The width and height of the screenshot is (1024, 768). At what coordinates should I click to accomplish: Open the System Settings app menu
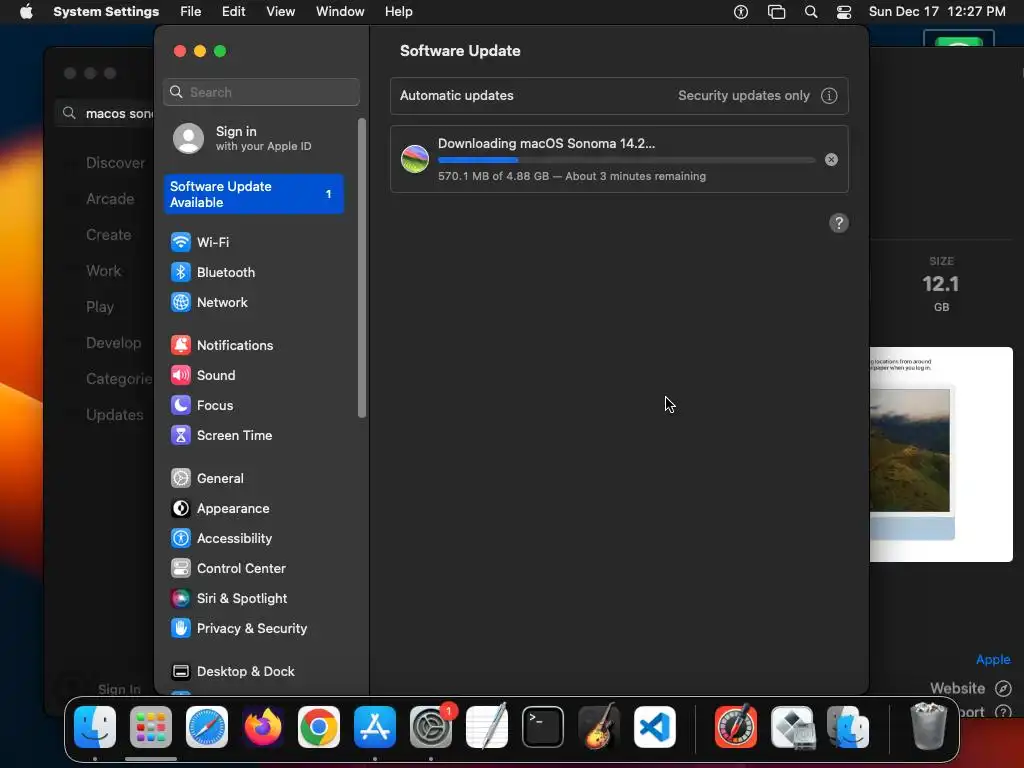(x=106, y=12)
